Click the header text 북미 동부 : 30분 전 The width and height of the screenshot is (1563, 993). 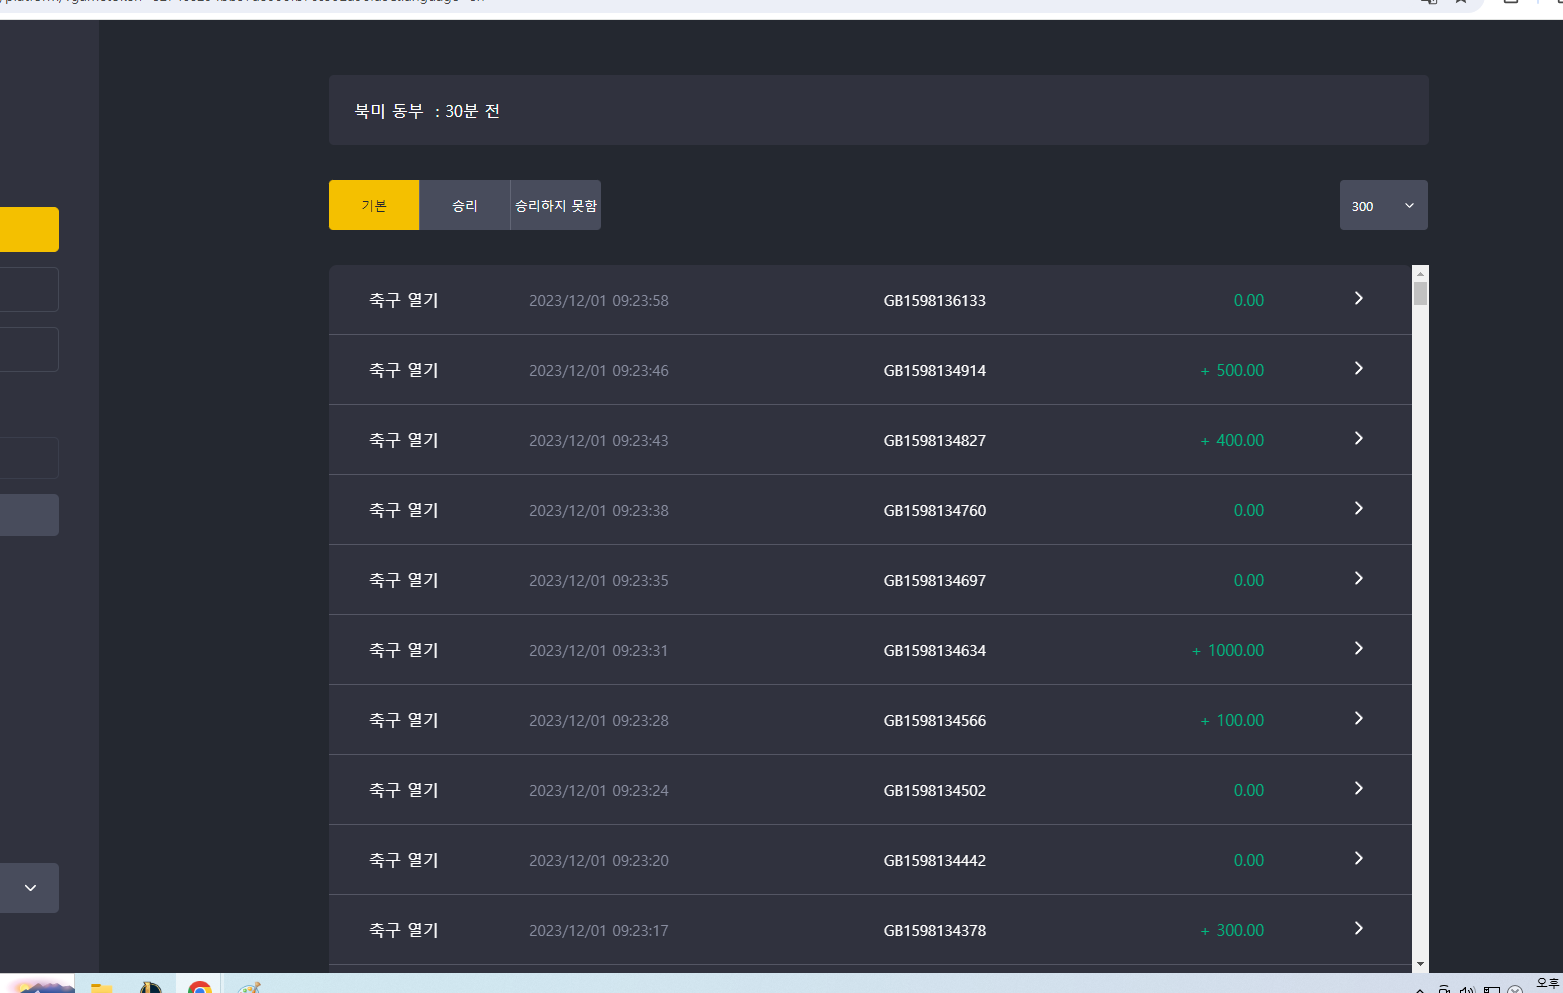coord(427,111)
